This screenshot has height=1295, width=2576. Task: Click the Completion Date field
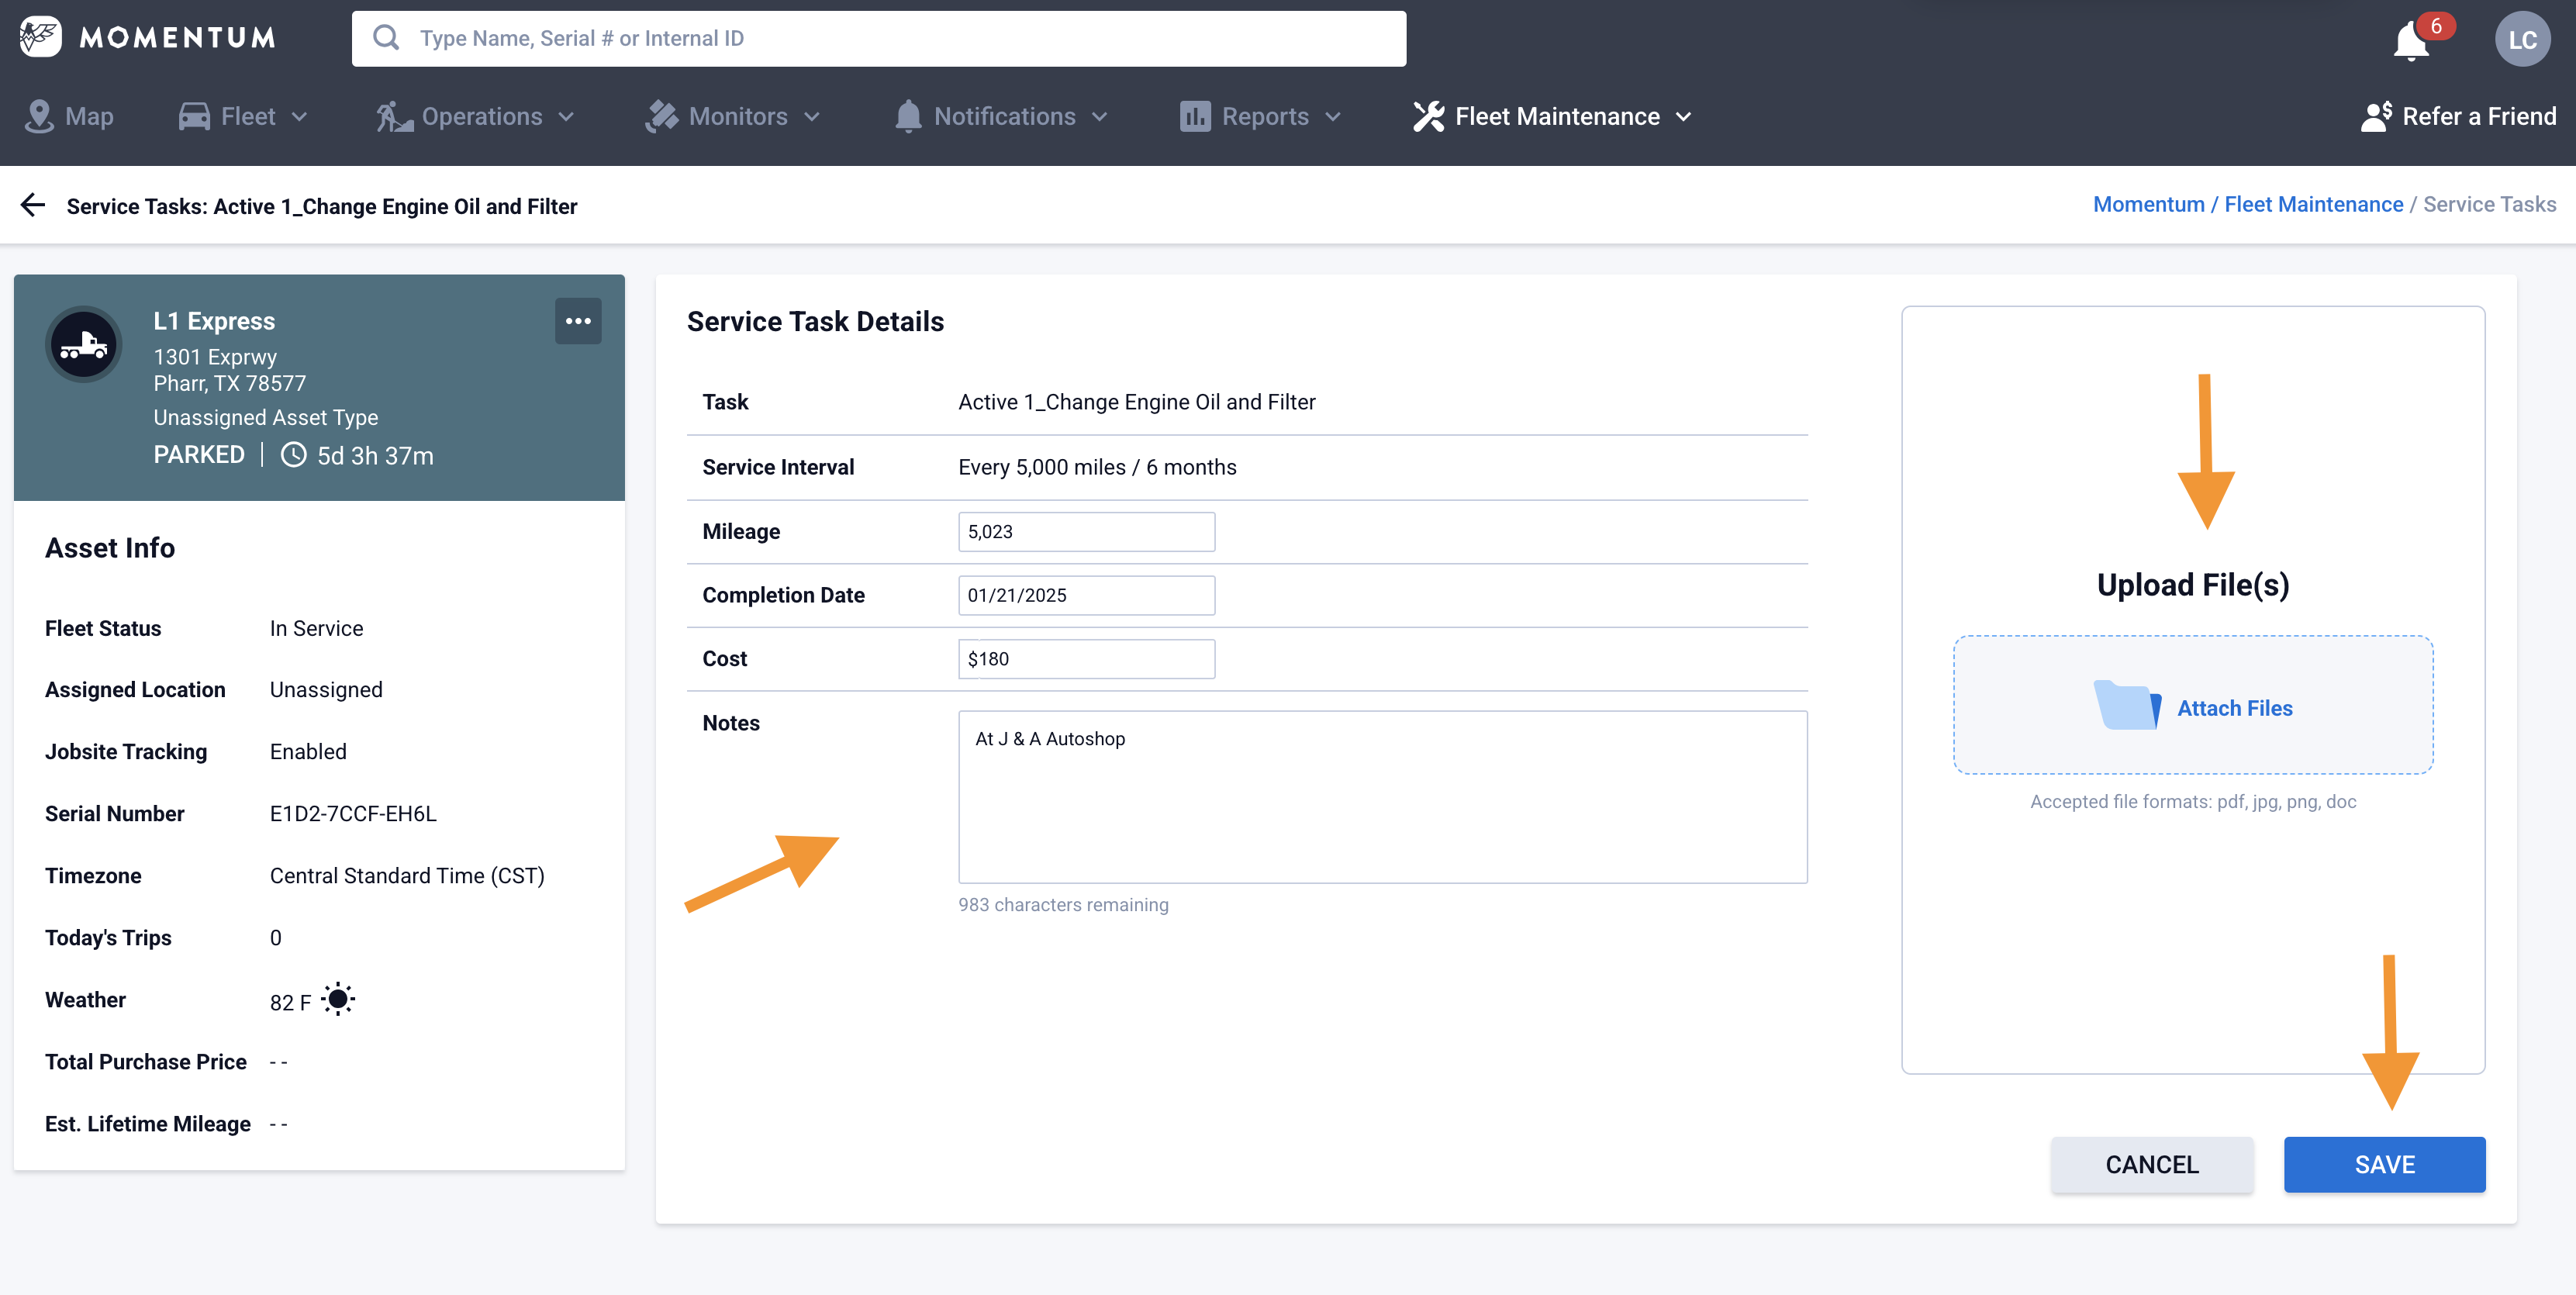1086,595
